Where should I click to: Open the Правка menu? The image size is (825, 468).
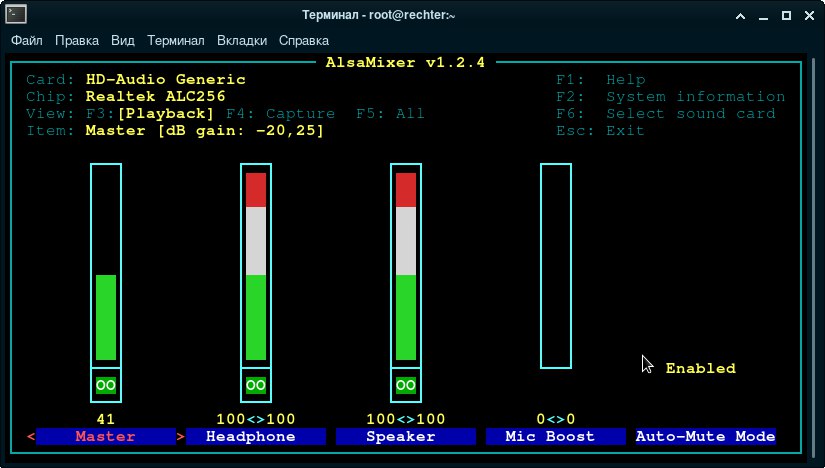coord(77,41)
